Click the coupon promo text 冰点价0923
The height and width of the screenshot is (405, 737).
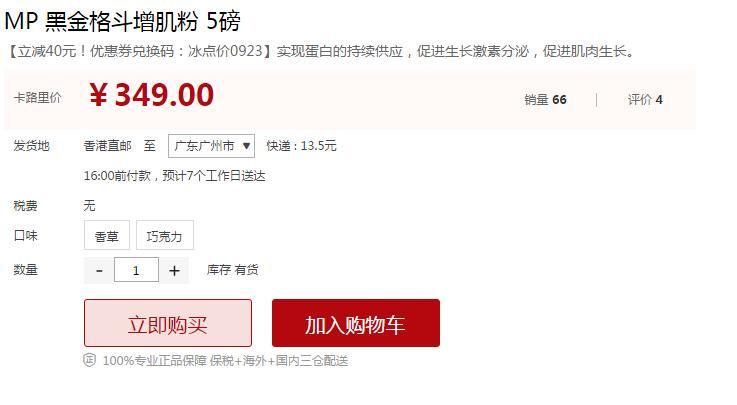[x=225, y=51]
